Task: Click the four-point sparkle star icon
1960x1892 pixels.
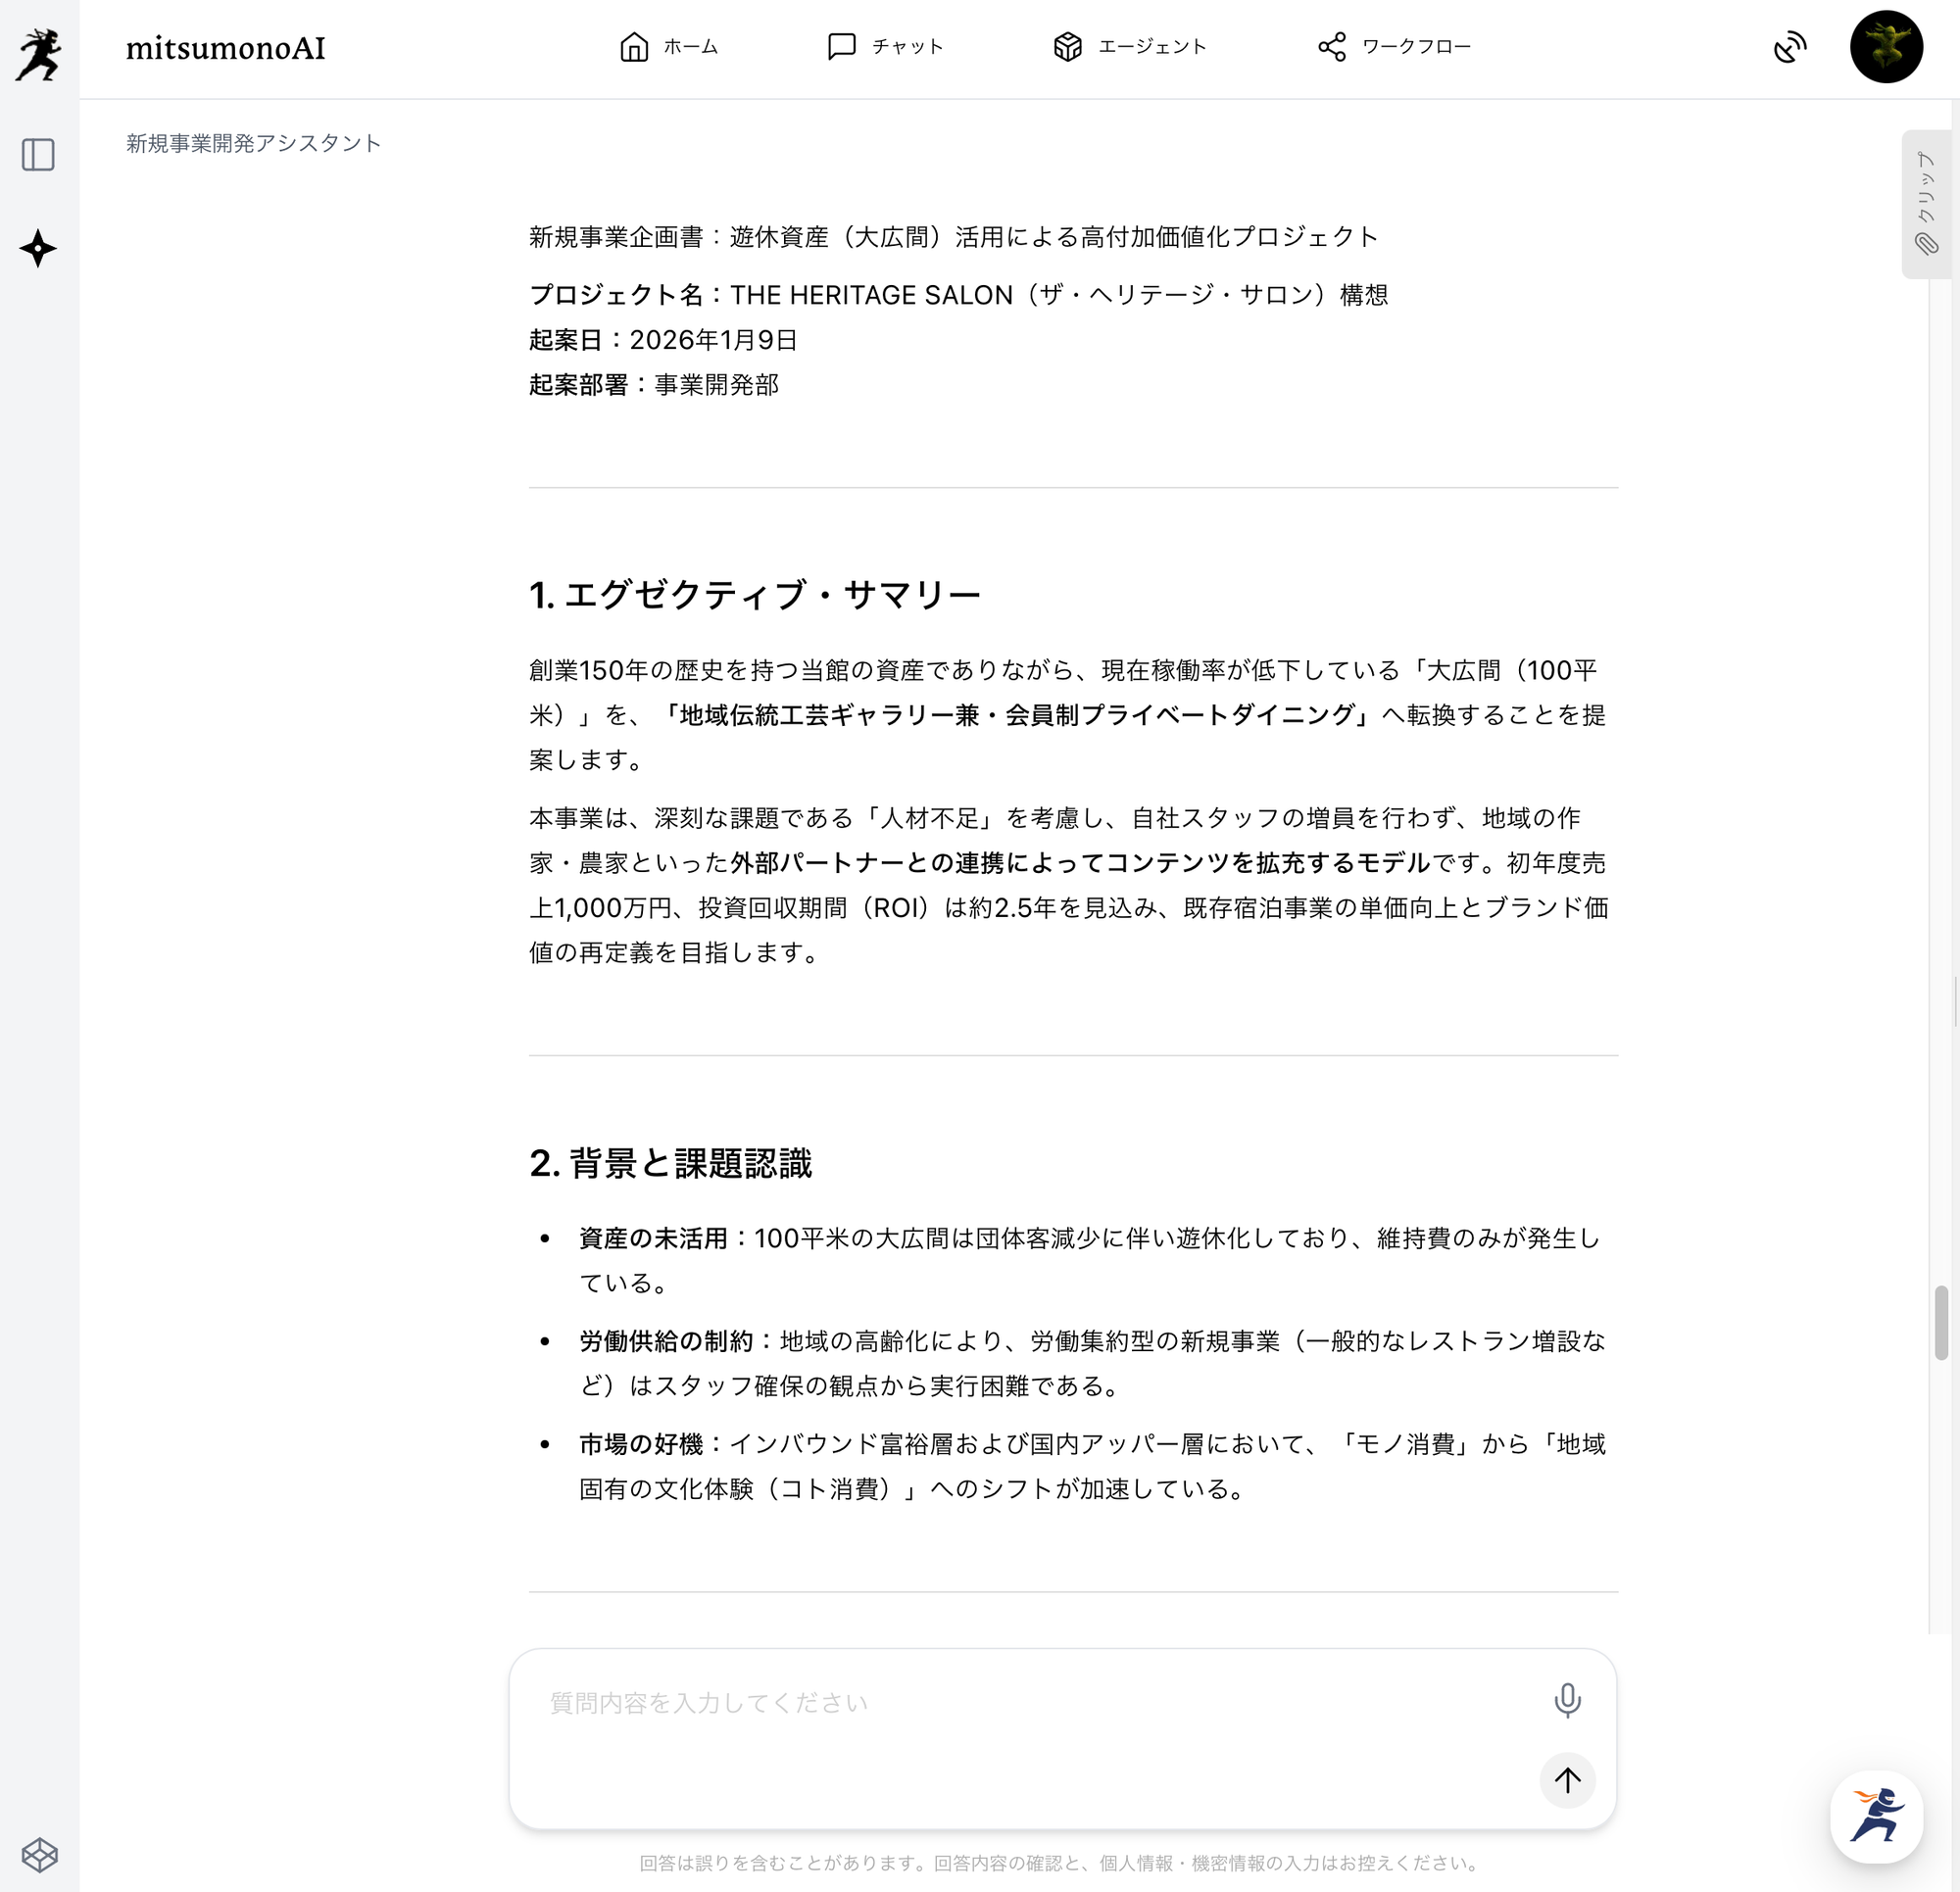Action: (38, 248)
